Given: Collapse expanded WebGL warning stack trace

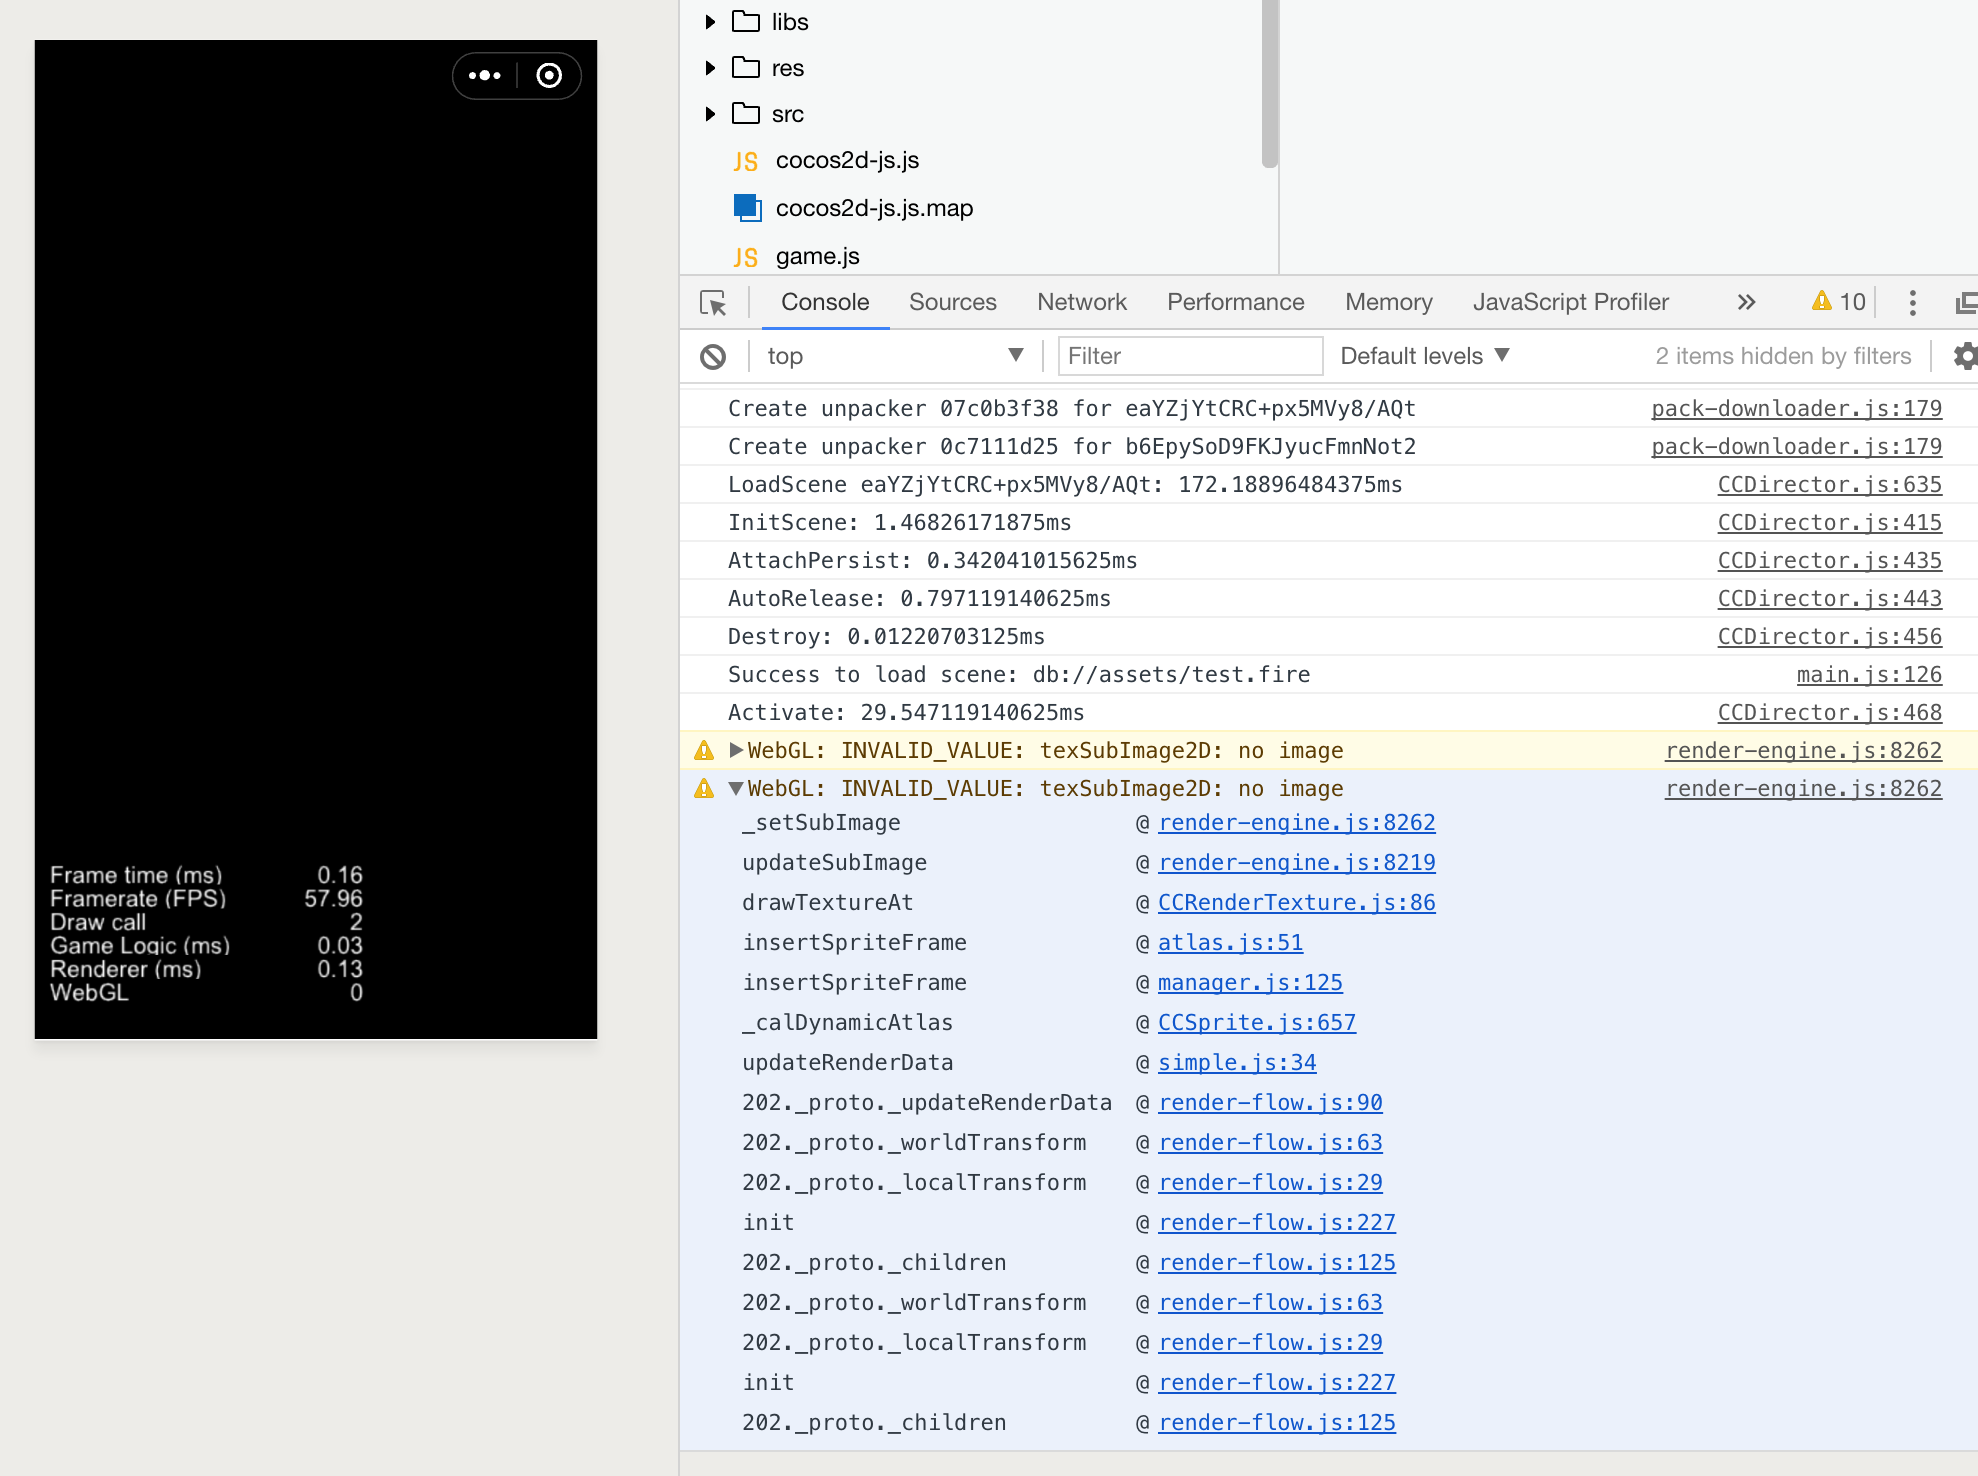Looking at the screenshot, I should 737,789.
